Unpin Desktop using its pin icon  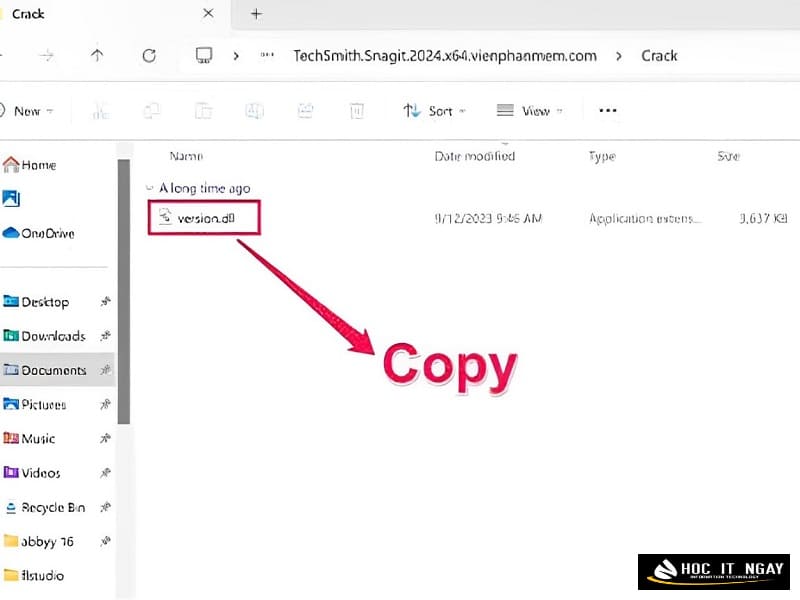105,302
